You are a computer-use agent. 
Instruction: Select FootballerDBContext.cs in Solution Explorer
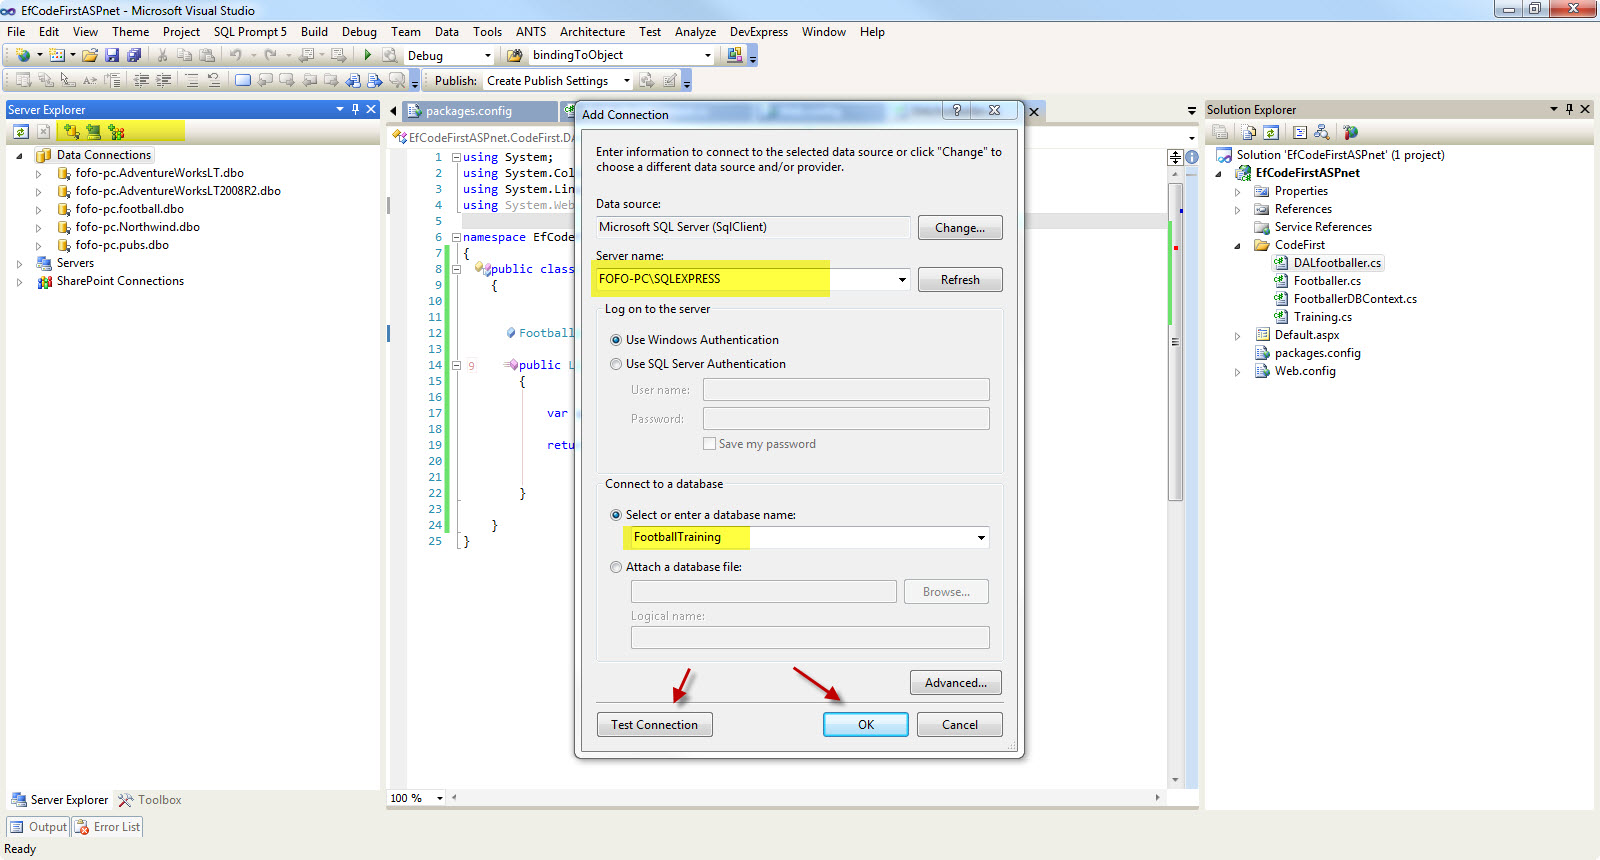1355,299
